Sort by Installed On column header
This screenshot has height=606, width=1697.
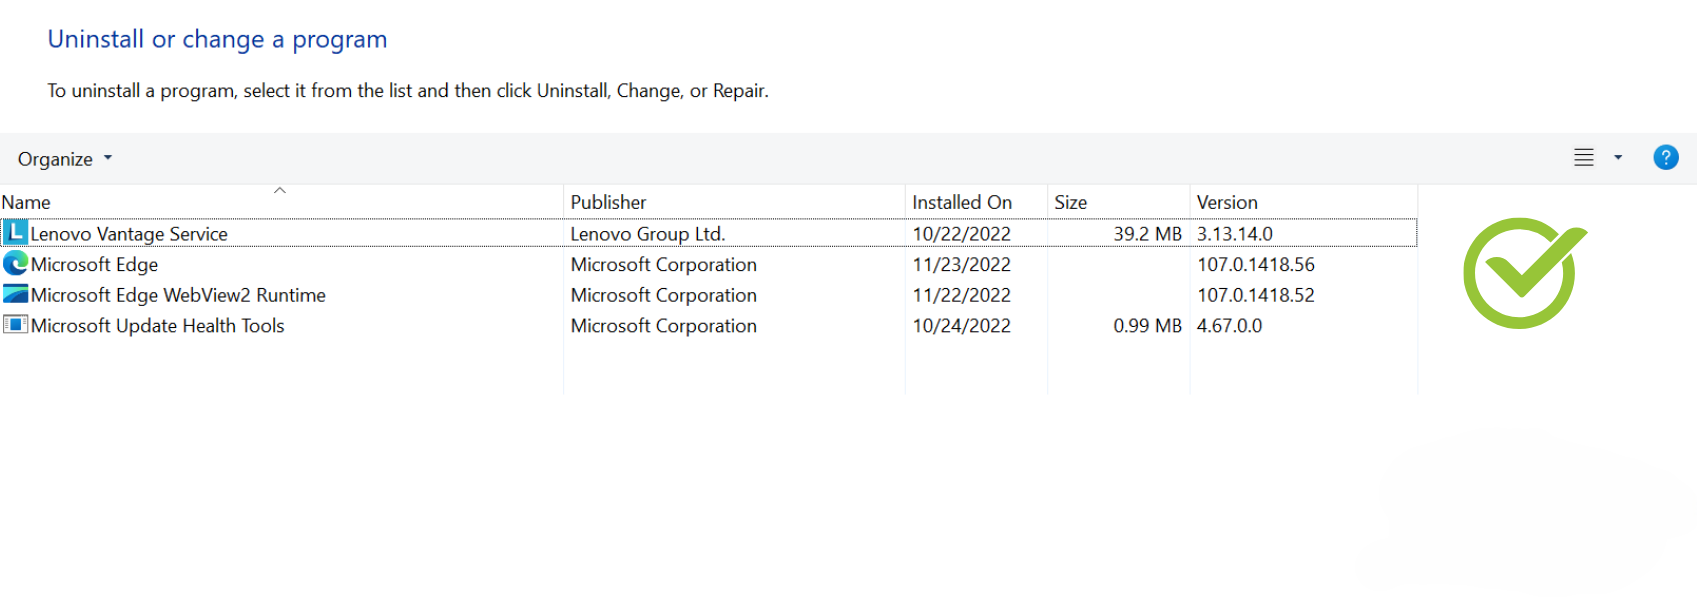[x=961, y=203]
